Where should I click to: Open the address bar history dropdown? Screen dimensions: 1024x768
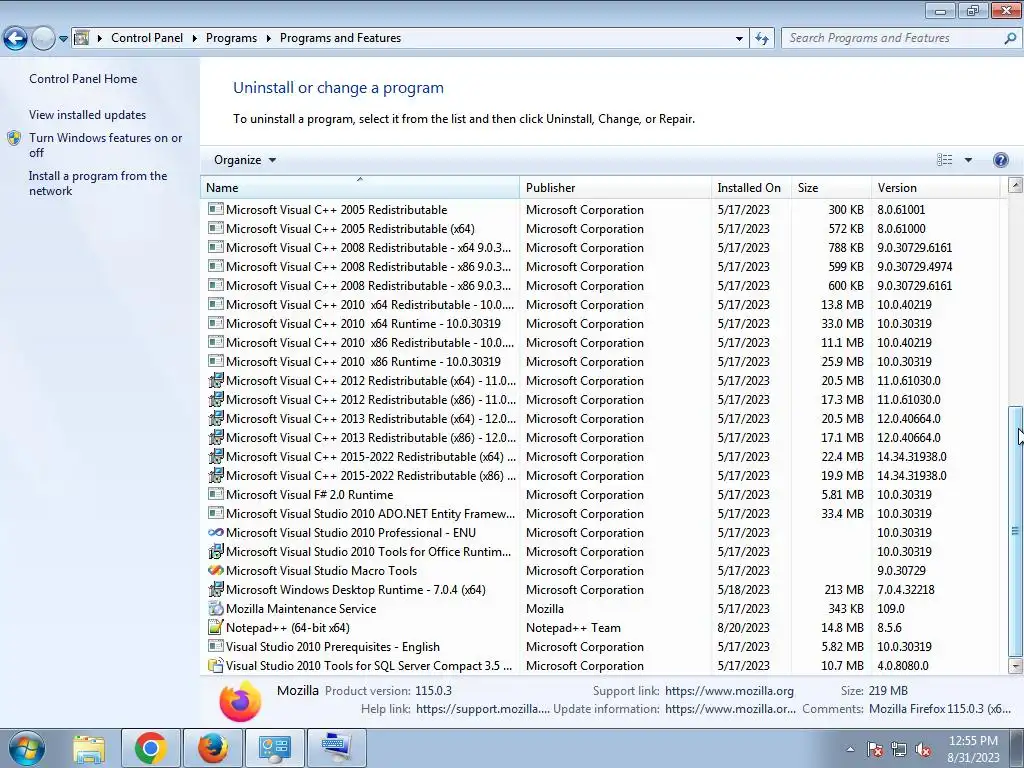point(739,39)
